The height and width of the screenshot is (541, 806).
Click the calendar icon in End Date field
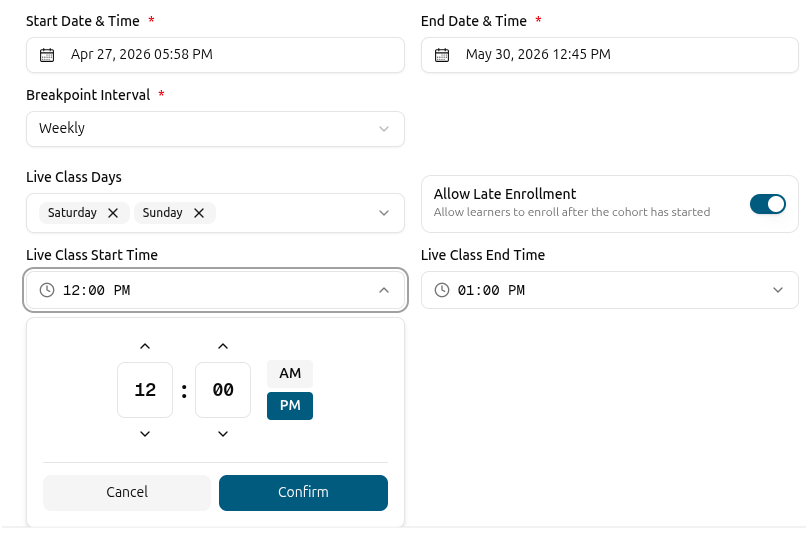click(442, 55)
